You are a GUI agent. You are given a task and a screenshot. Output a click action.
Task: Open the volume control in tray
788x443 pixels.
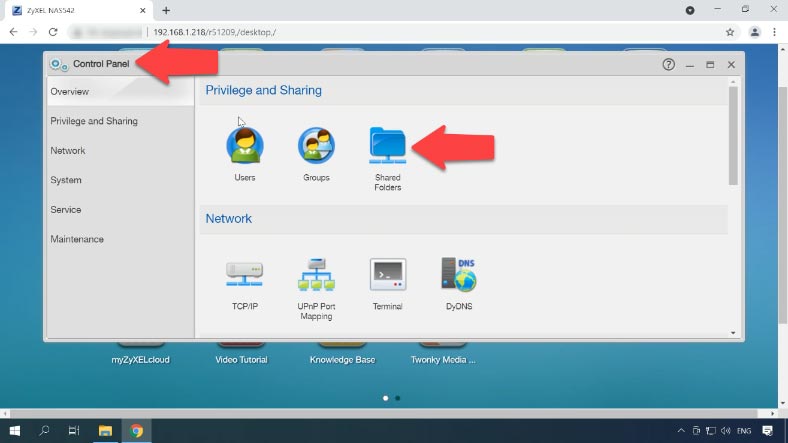(x=726, y=430)
